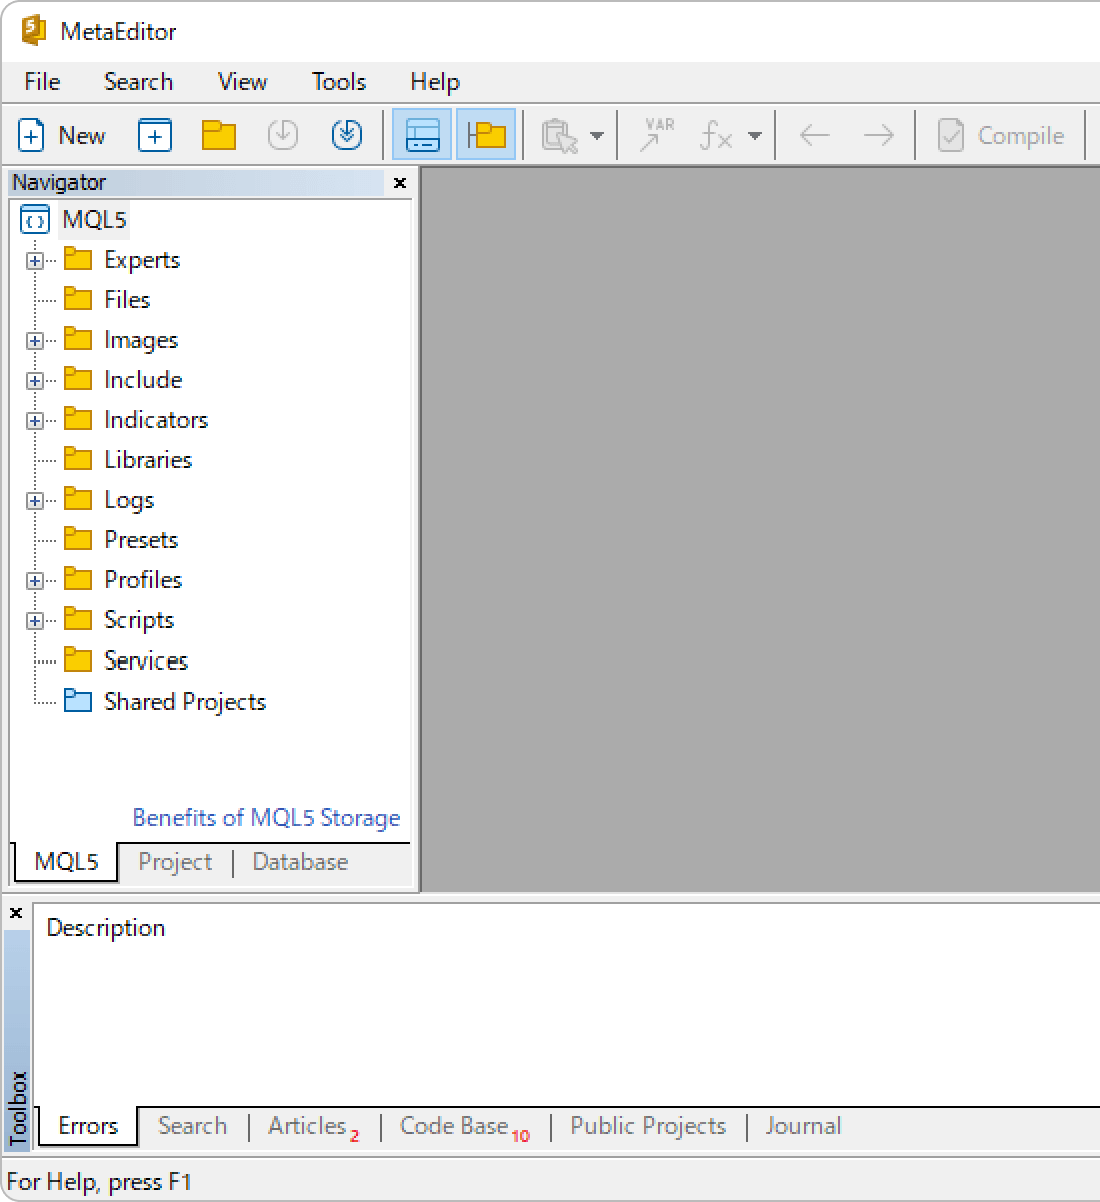Viewport: 1100px width, 1202px height.
Task: Select the Images folder icon
Action: click(78, 339)
